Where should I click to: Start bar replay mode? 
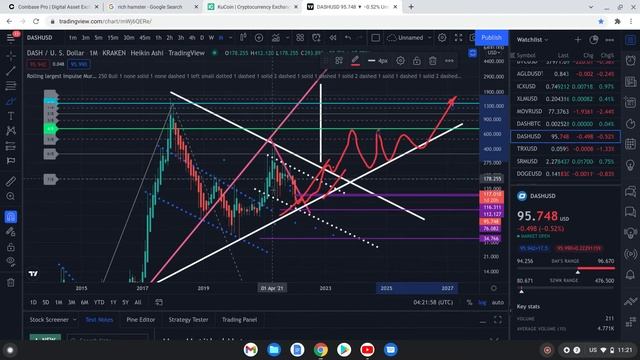pyautogui.click(x=333, y=38)
